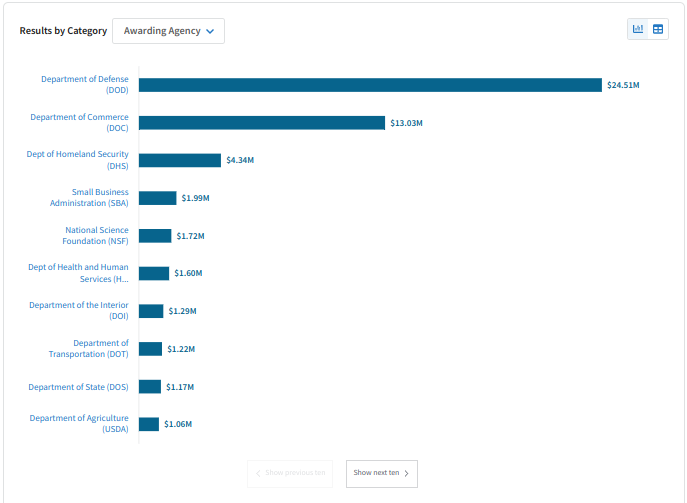The height and width of the screenshot is (503, 687).
Task: Click the $1.99M value label
Action: [195, 198]
